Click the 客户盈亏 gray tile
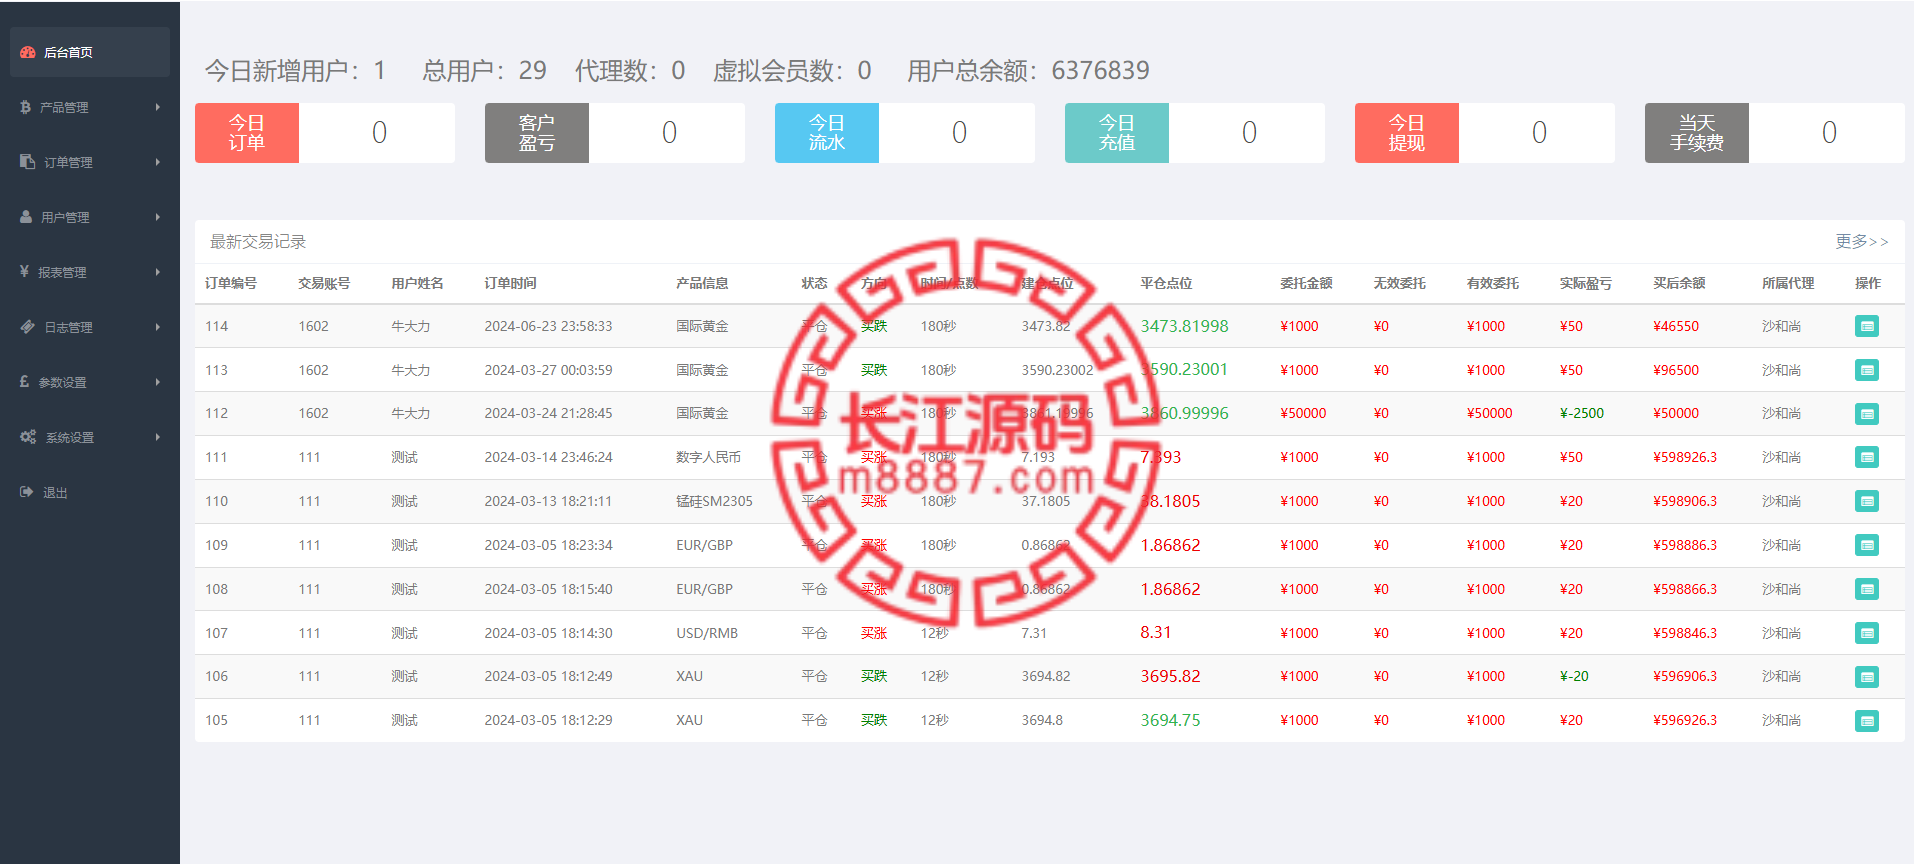The image size is (1914, 864). [537, 133]
